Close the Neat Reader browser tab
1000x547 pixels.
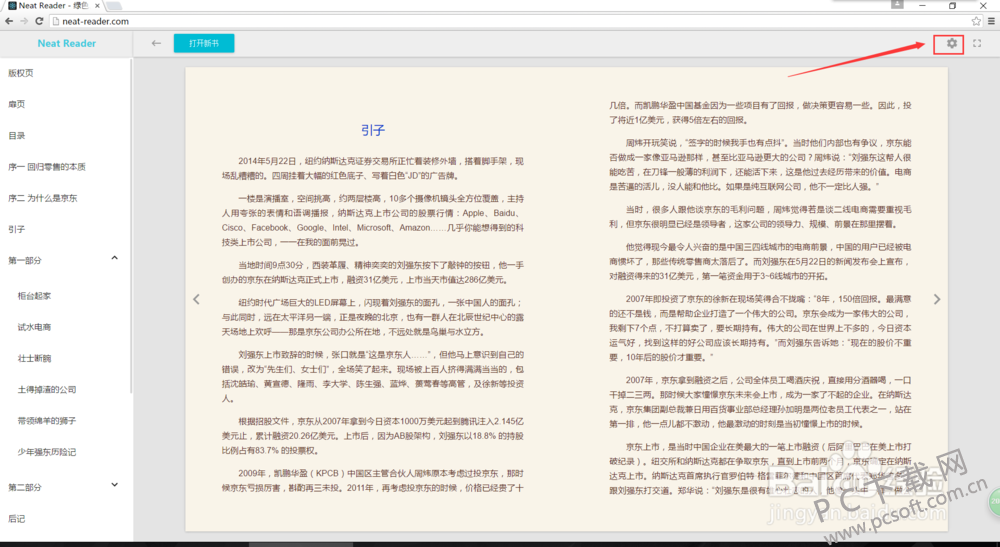point(98,6)
